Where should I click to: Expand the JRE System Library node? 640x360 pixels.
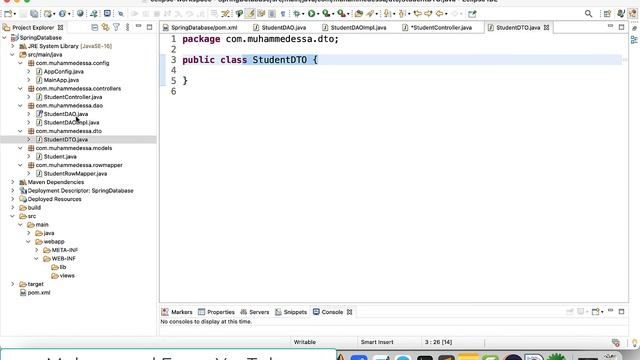13,46
